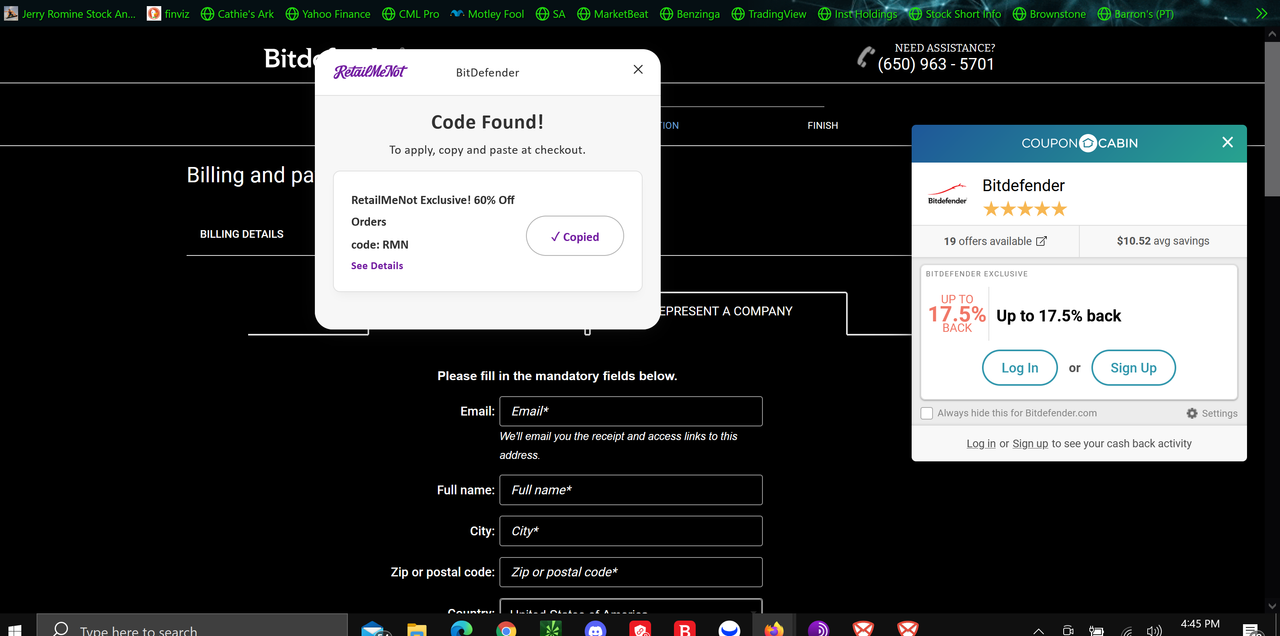Screen dimensions: 1280x636
Task: Click the RetailMeNot logo
Action: pyautogui.click(x=371, y=71)
